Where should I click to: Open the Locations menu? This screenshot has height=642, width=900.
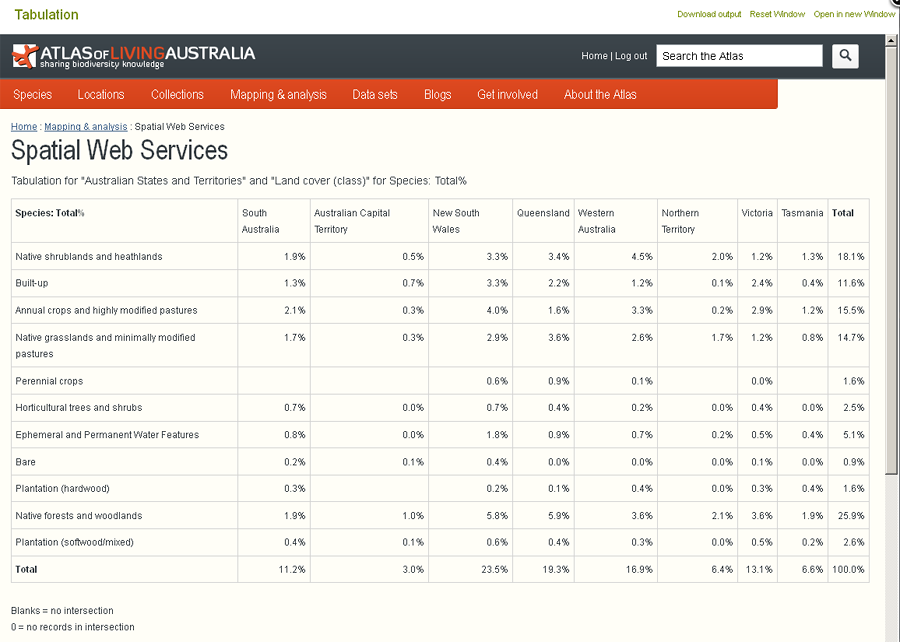coord(101,95)
